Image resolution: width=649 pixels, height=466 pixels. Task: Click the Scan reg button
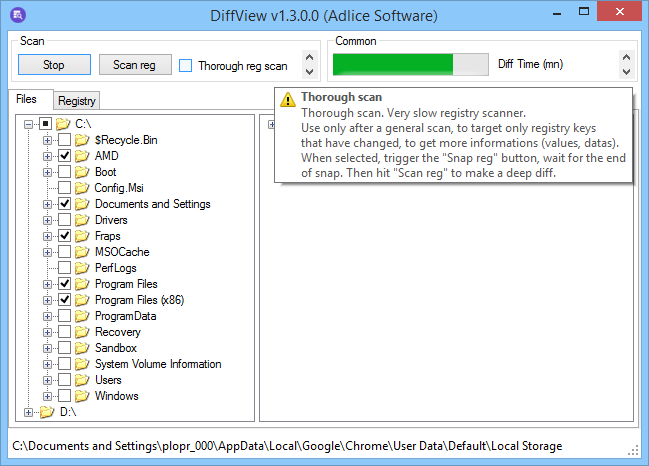(135, 65)
